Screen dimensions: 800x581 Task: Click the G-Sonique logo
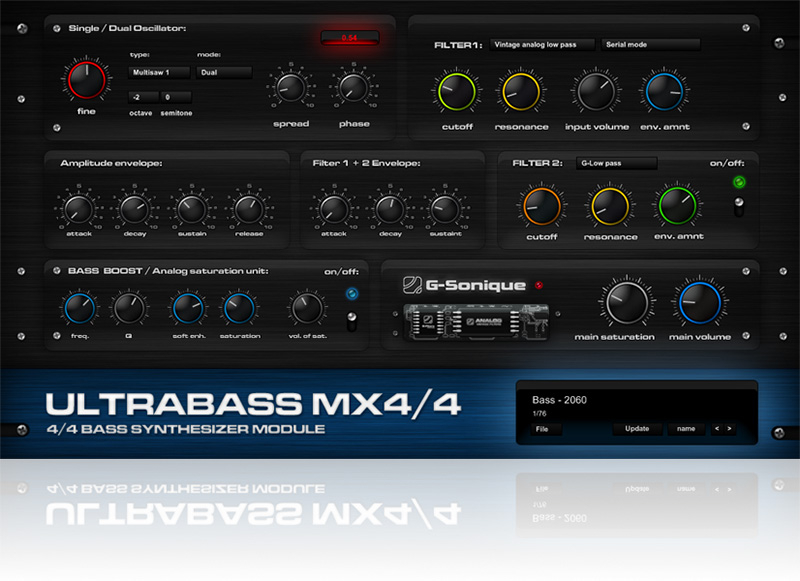point(464,285)
